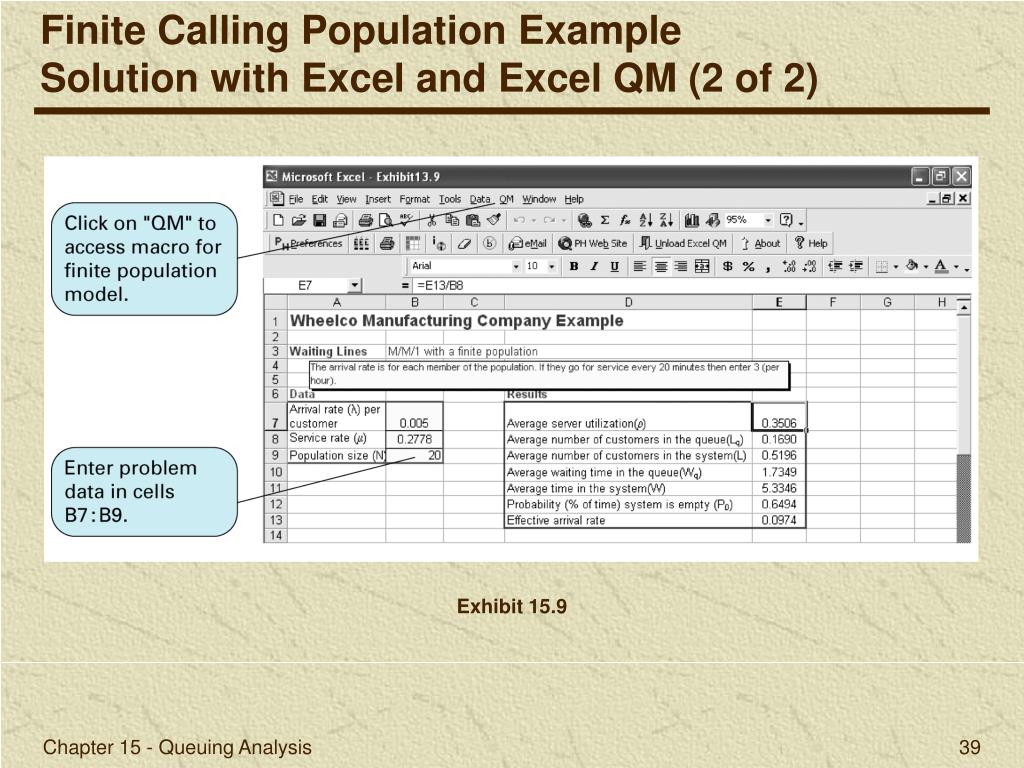Click the Font Color A swatch
1024x768 pixels.
pos(941,266)
